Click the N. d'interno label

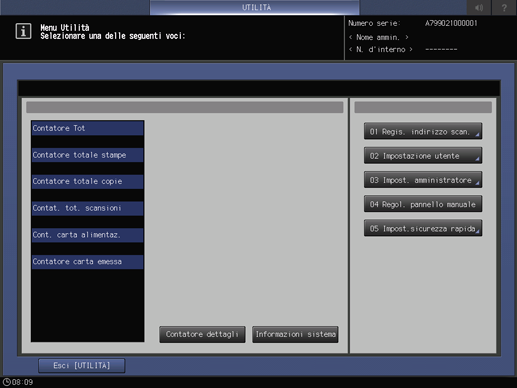(x=381, y=49)
